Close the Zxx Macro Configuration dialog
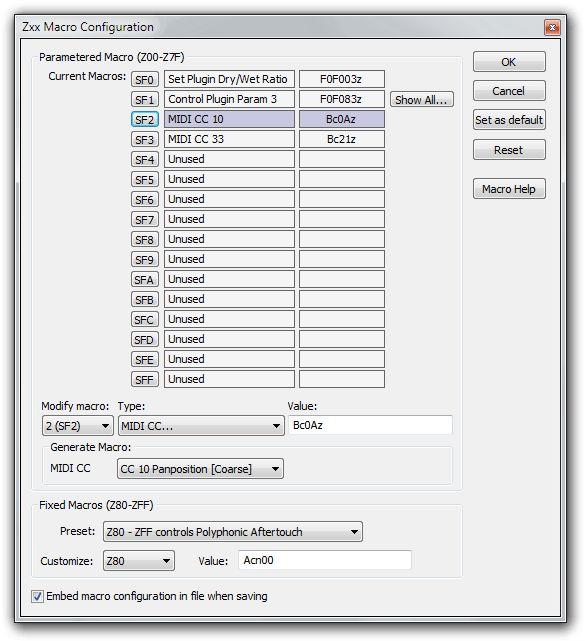Viewport: 585px width, 641px height. tap(552, 27)
